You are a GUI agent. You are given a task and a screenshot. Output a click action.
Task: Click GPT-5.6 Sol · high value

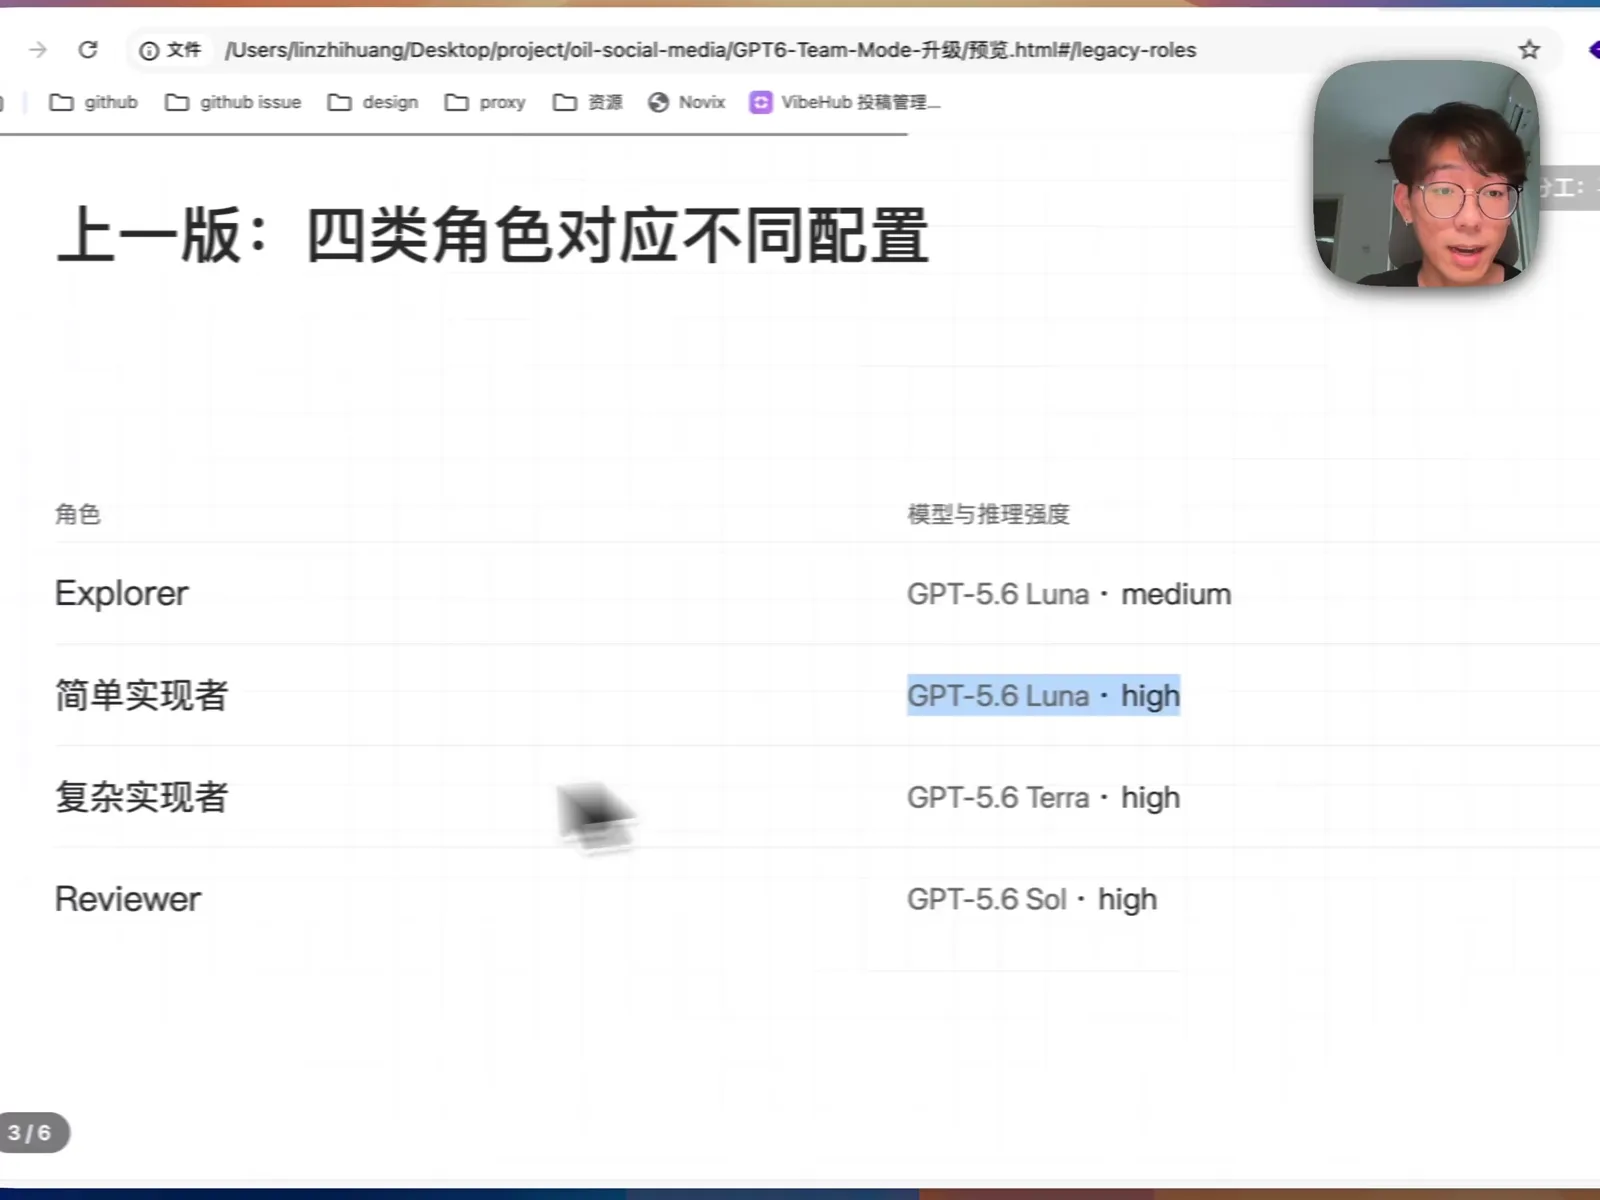[1032, 899]
